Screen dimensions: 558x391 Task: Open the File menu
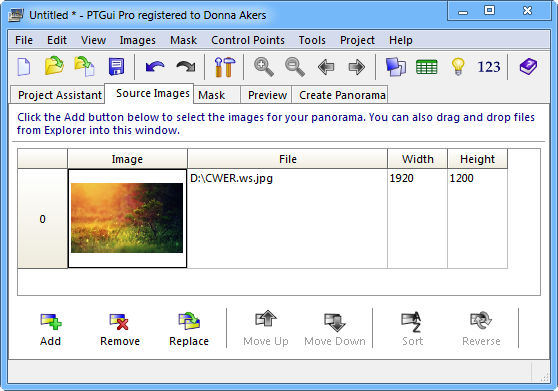pos(24,40)
